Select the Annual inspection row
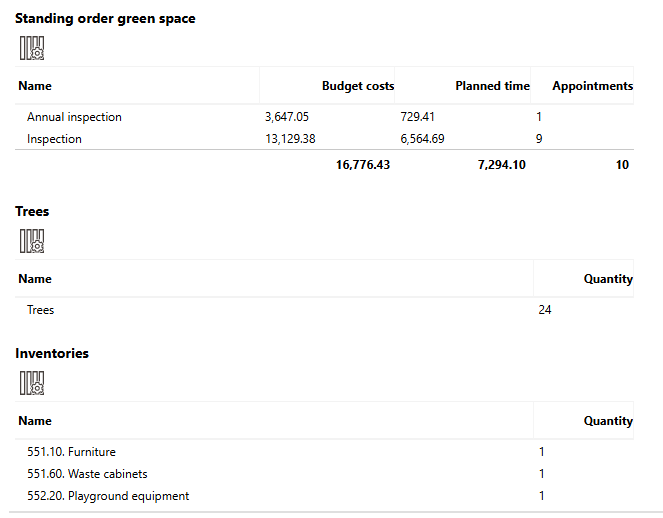663x518 pixels. pos(74,117)
